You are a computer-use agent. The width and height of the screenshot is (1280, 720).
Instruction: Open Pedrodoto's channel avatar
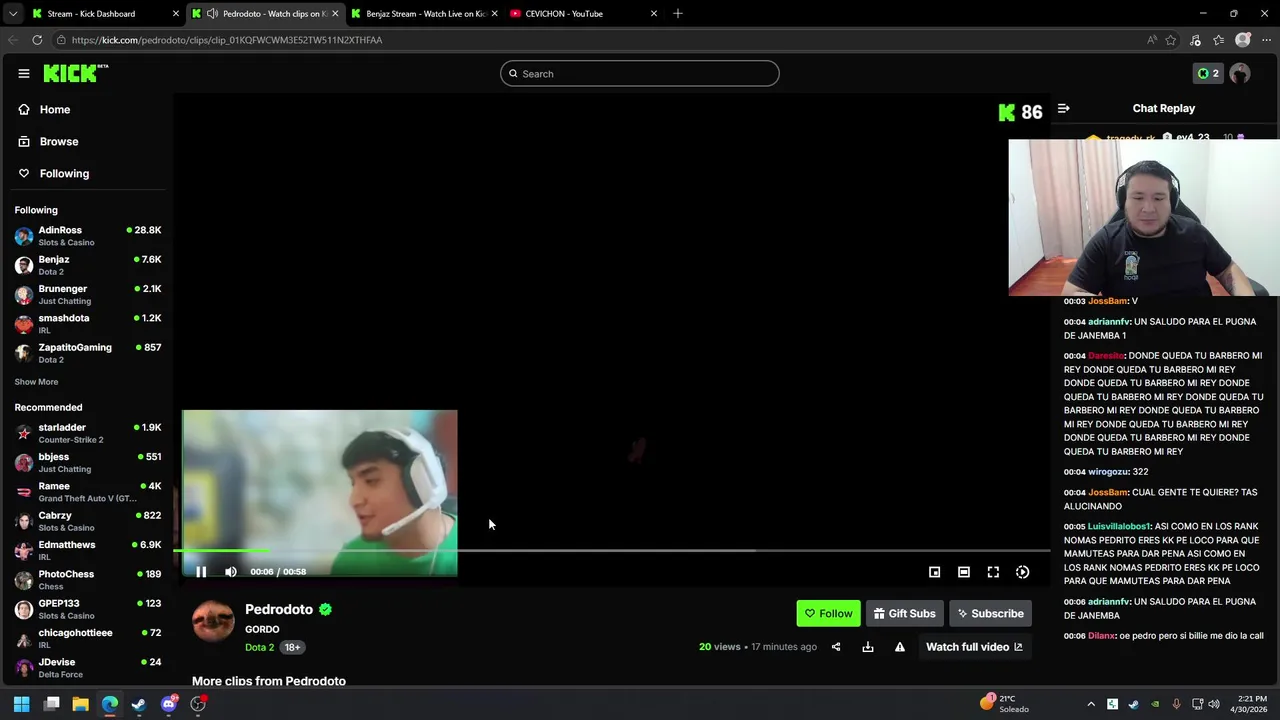coord(213,621)
